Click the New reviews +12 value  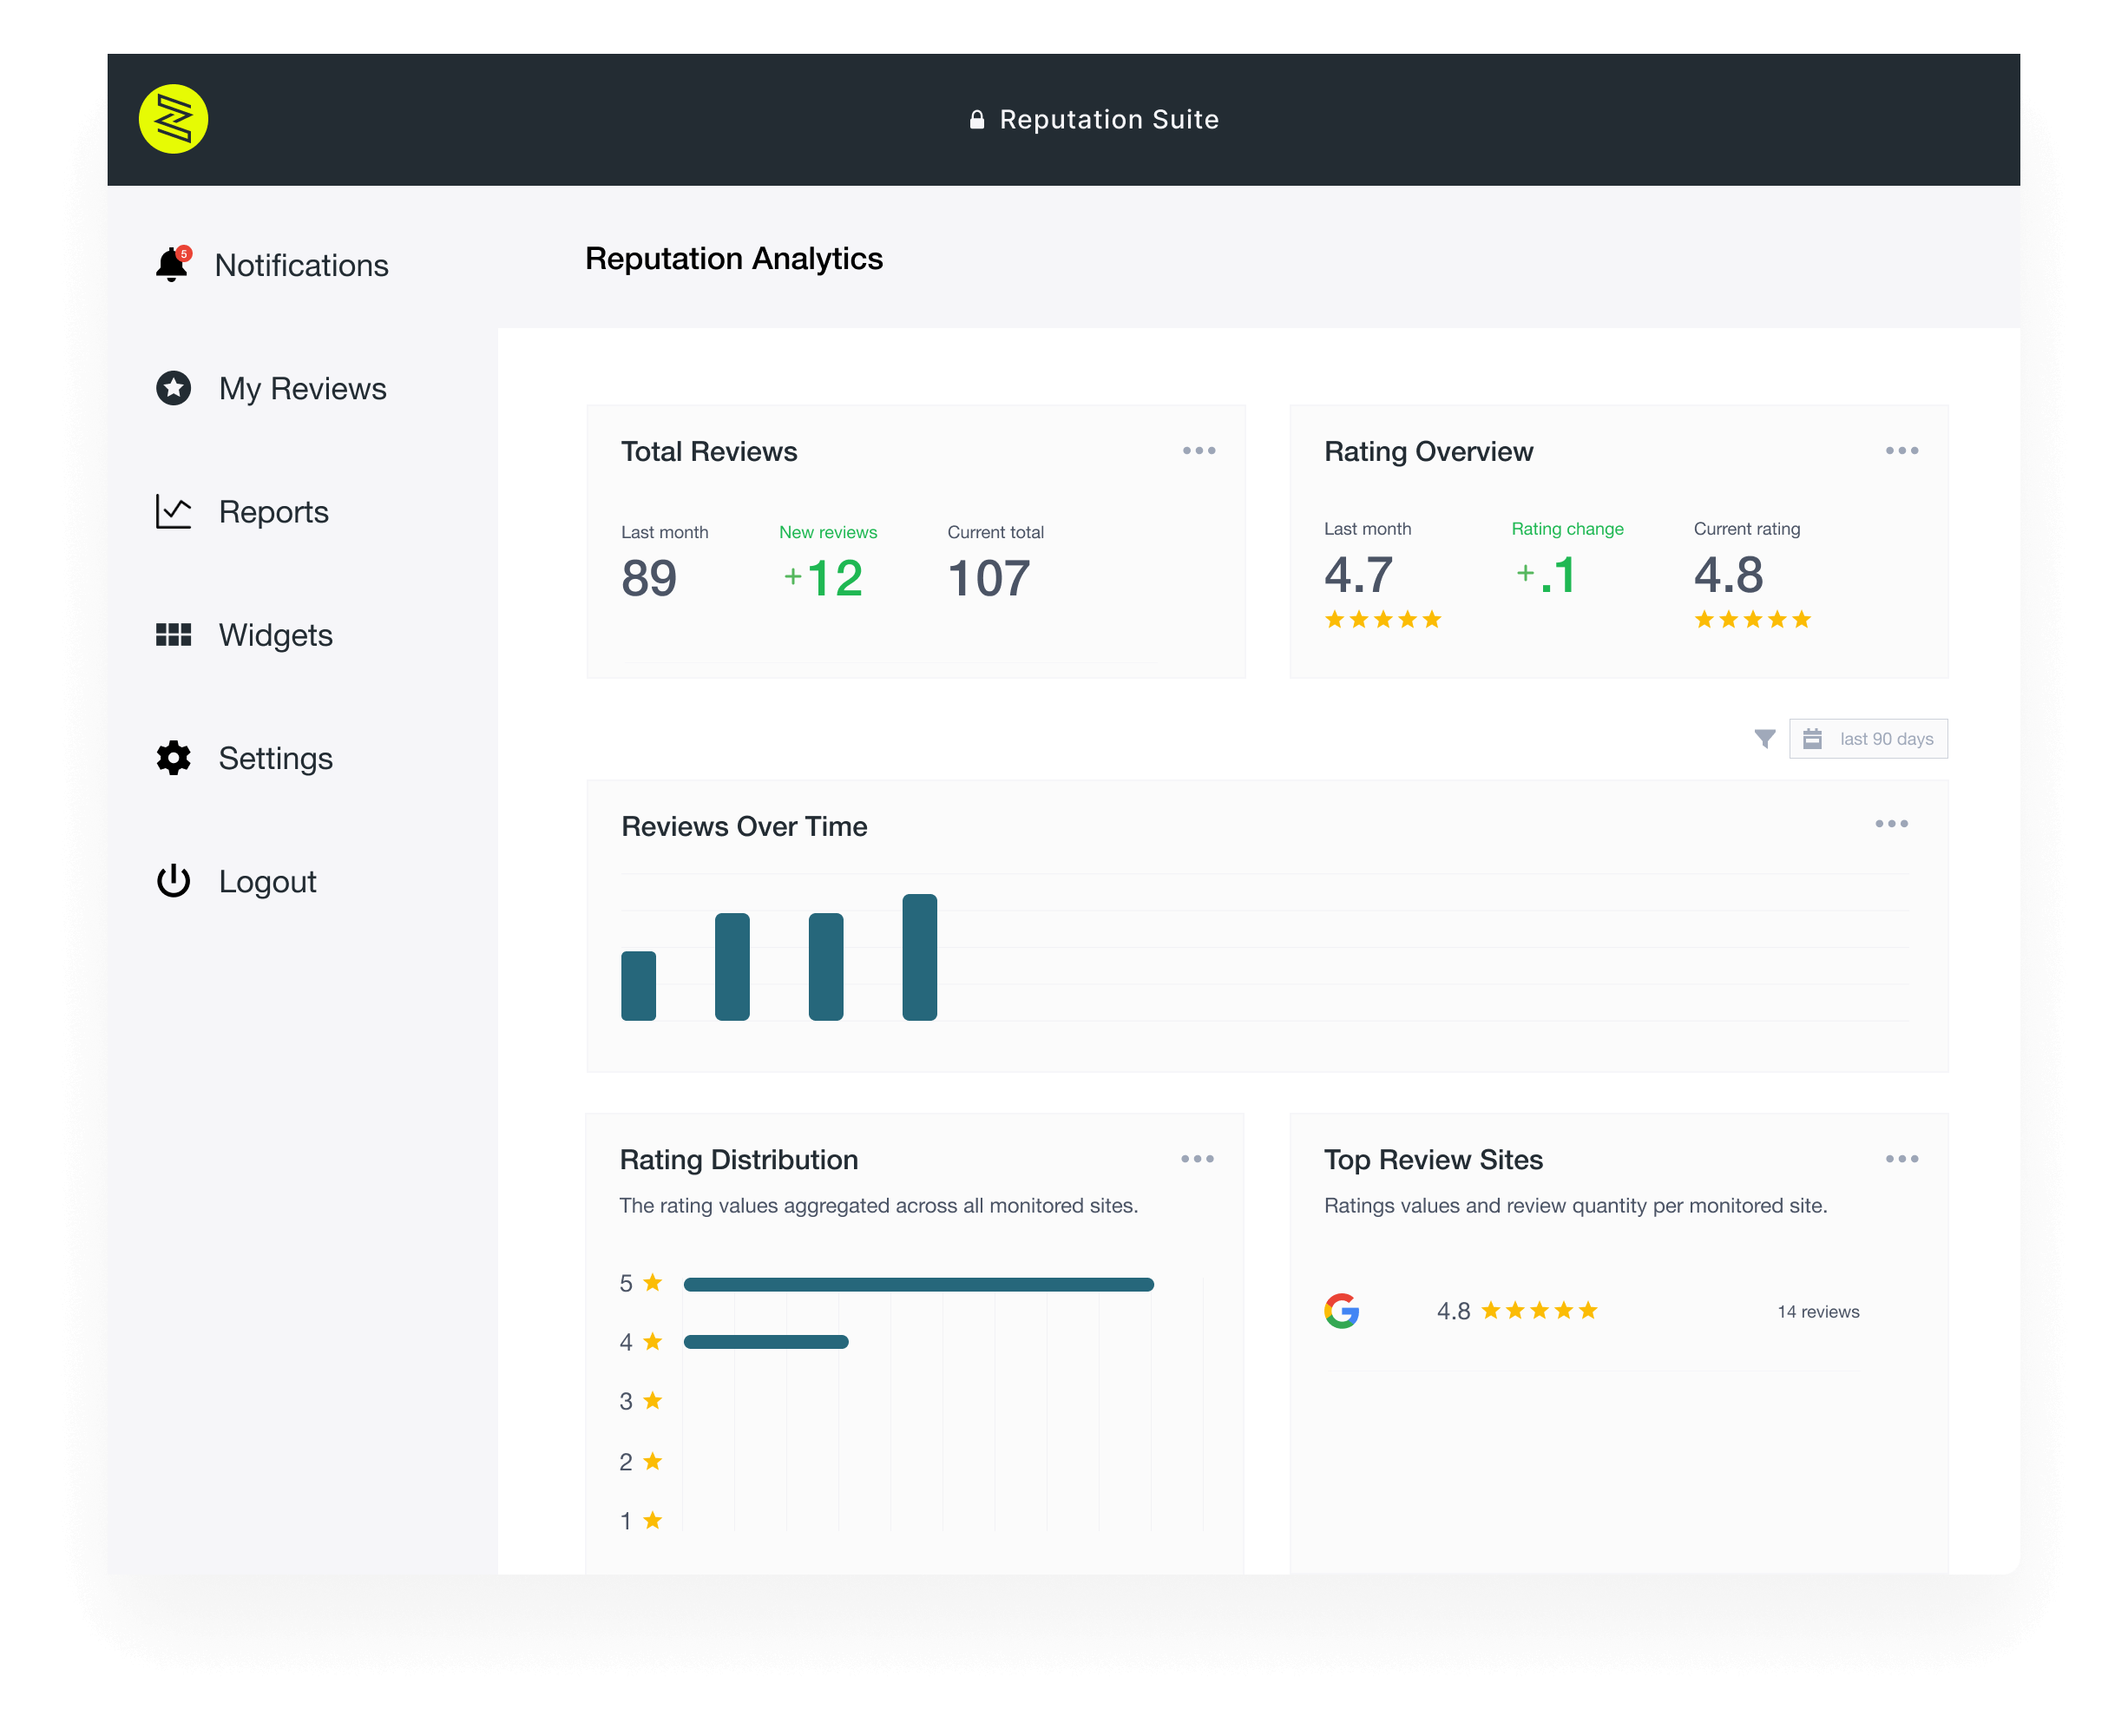click(x=823, y=578)
